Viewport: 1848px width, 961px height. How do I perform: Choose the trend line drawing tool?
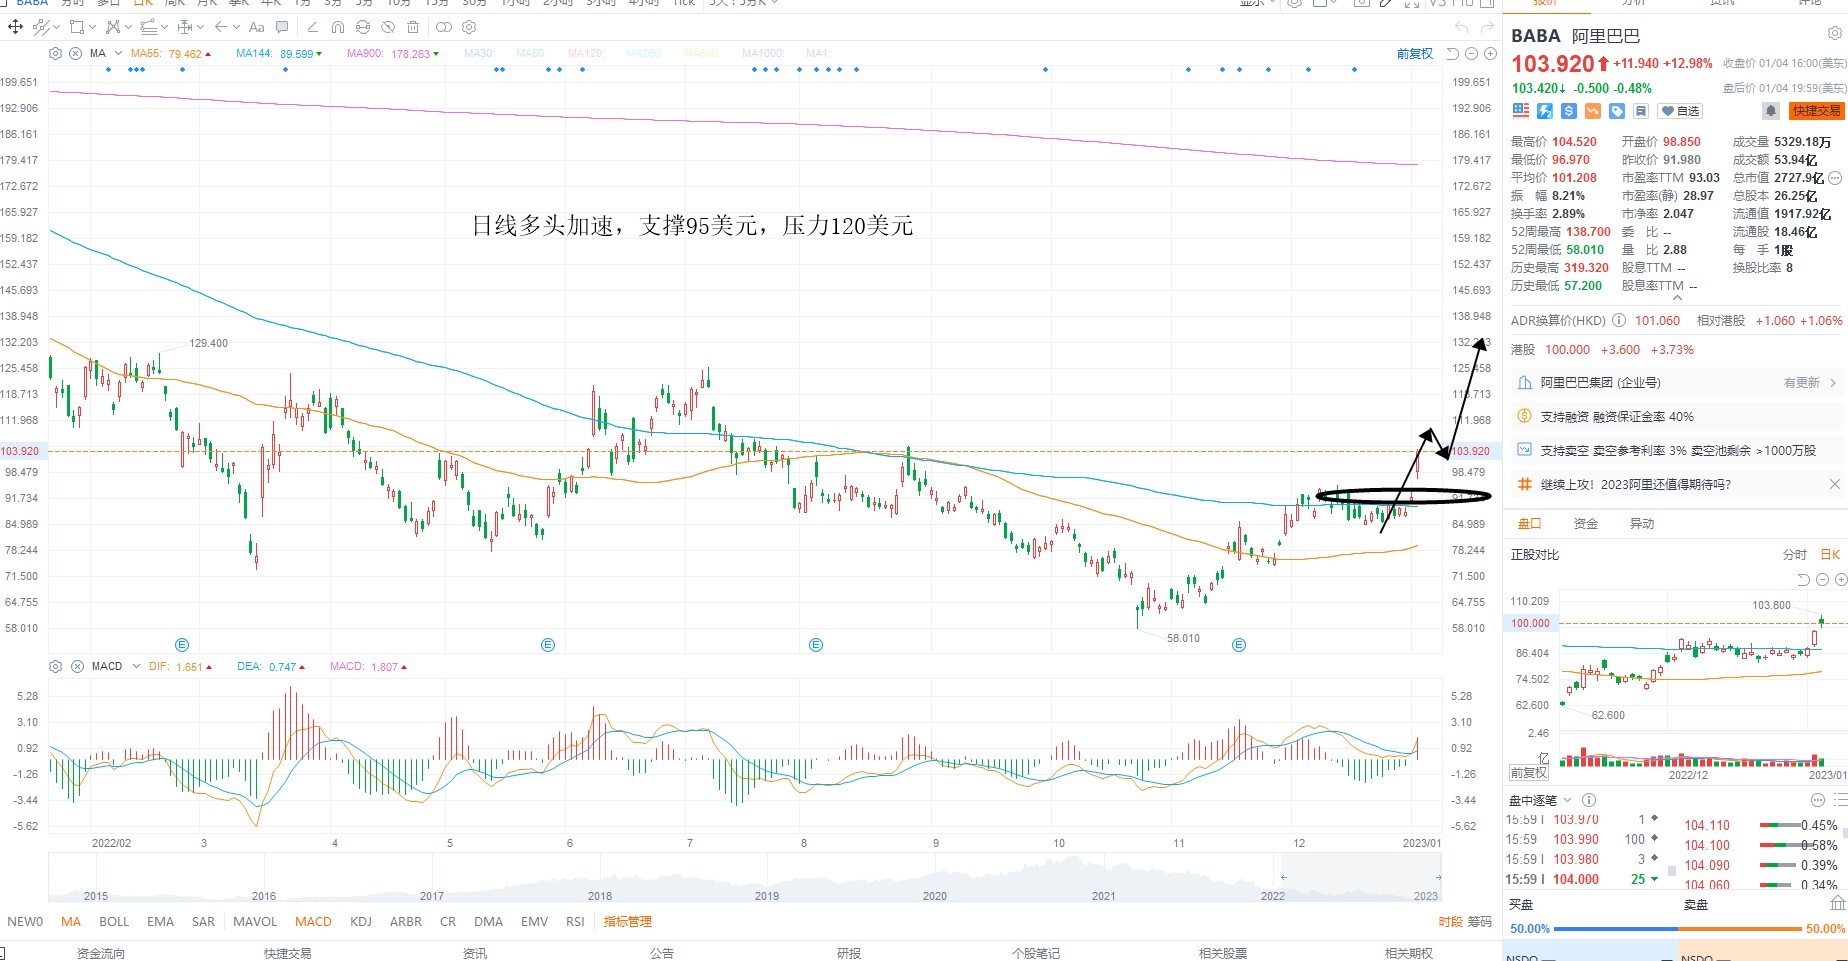(41, 27)
